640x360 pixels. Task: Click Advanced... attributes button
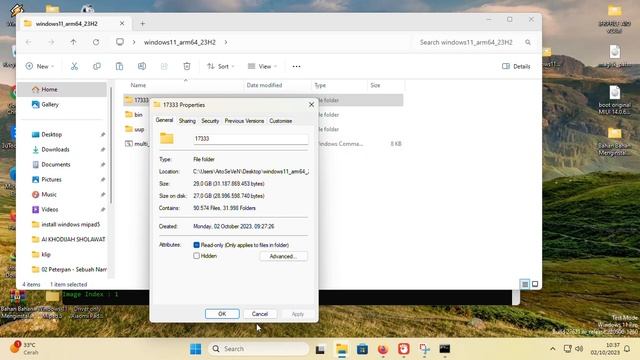[x=283, y=256]
